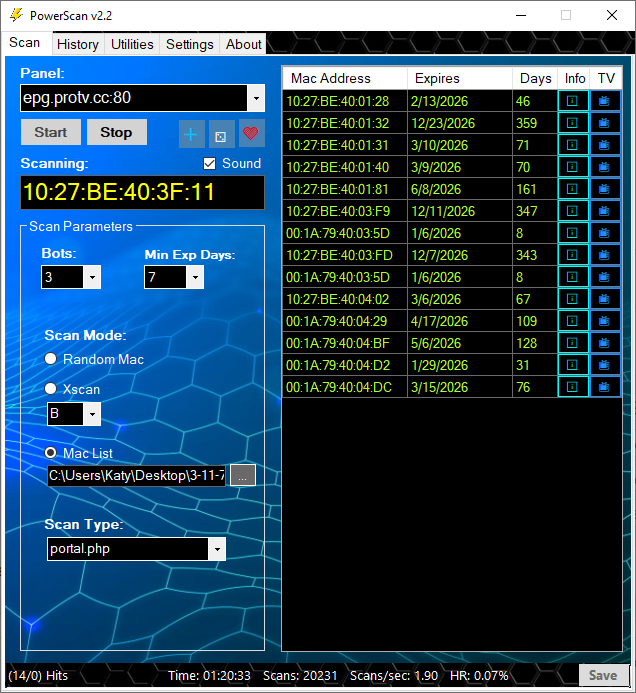Open Info for MAC 10:27:BE:40:03:F9
Viewport: 636px width, 693px height.
pyautogui.click(x=573, y=211)
